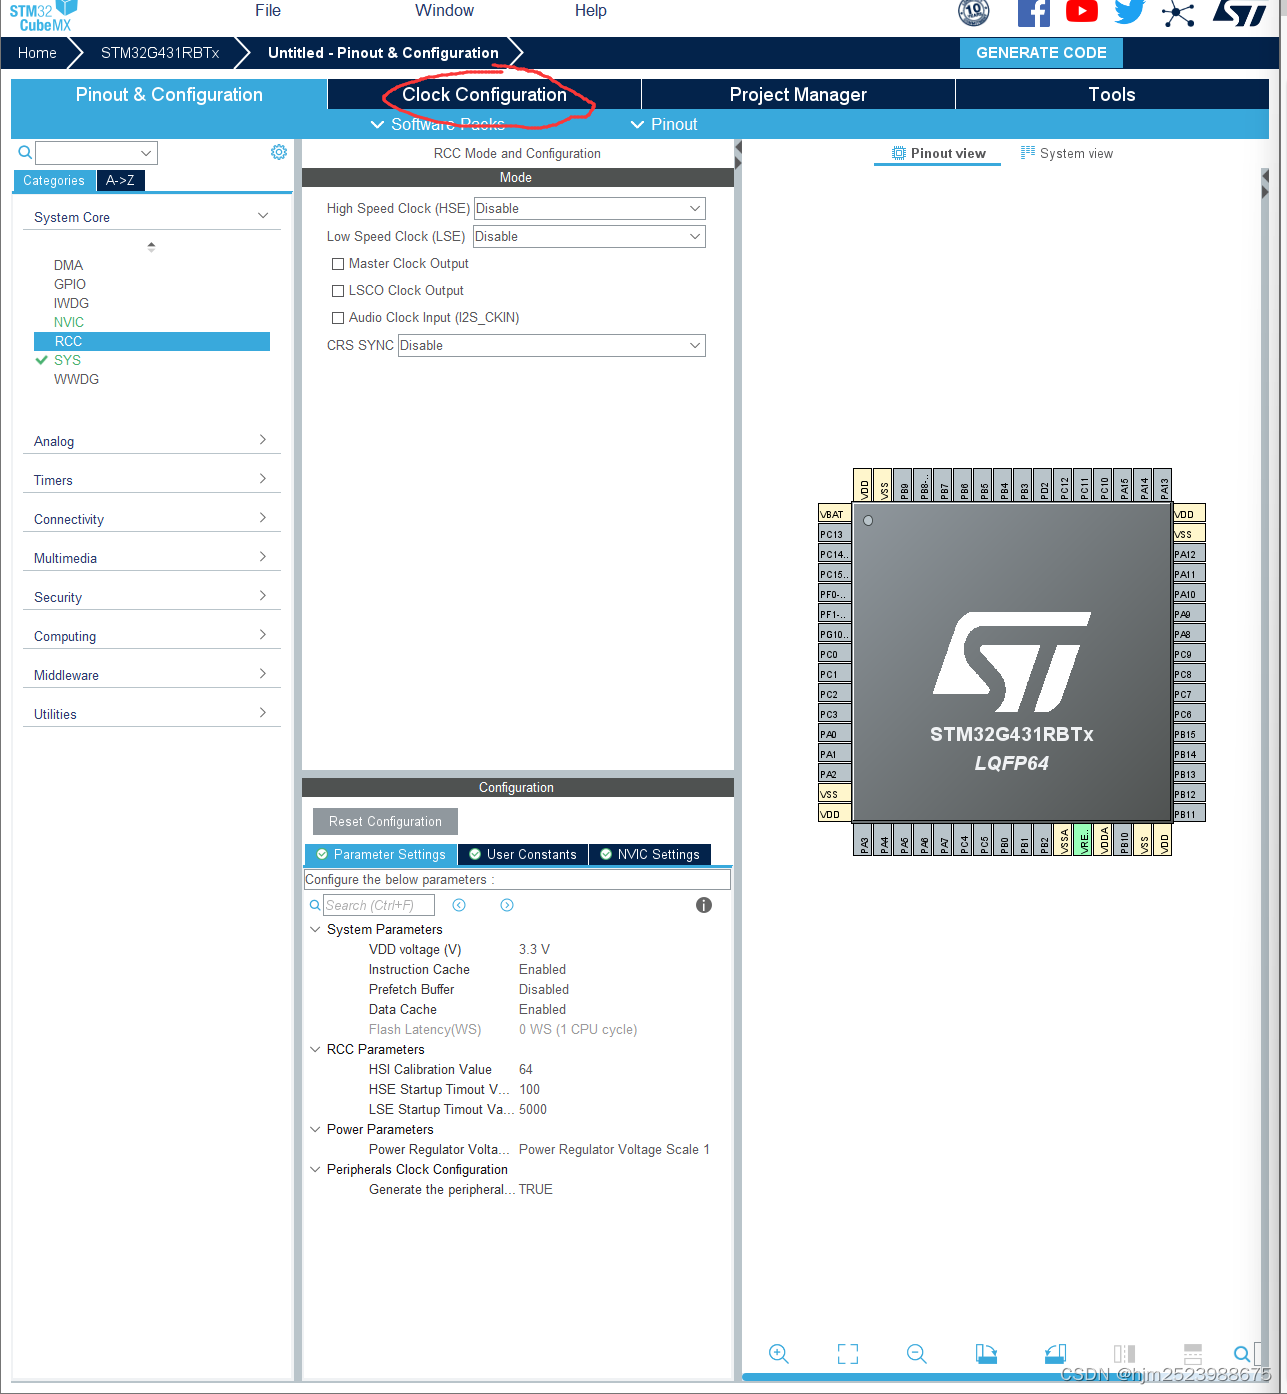Zoom out of the pinout view
This screenshot has width=1287, height=1394.
916,1353
